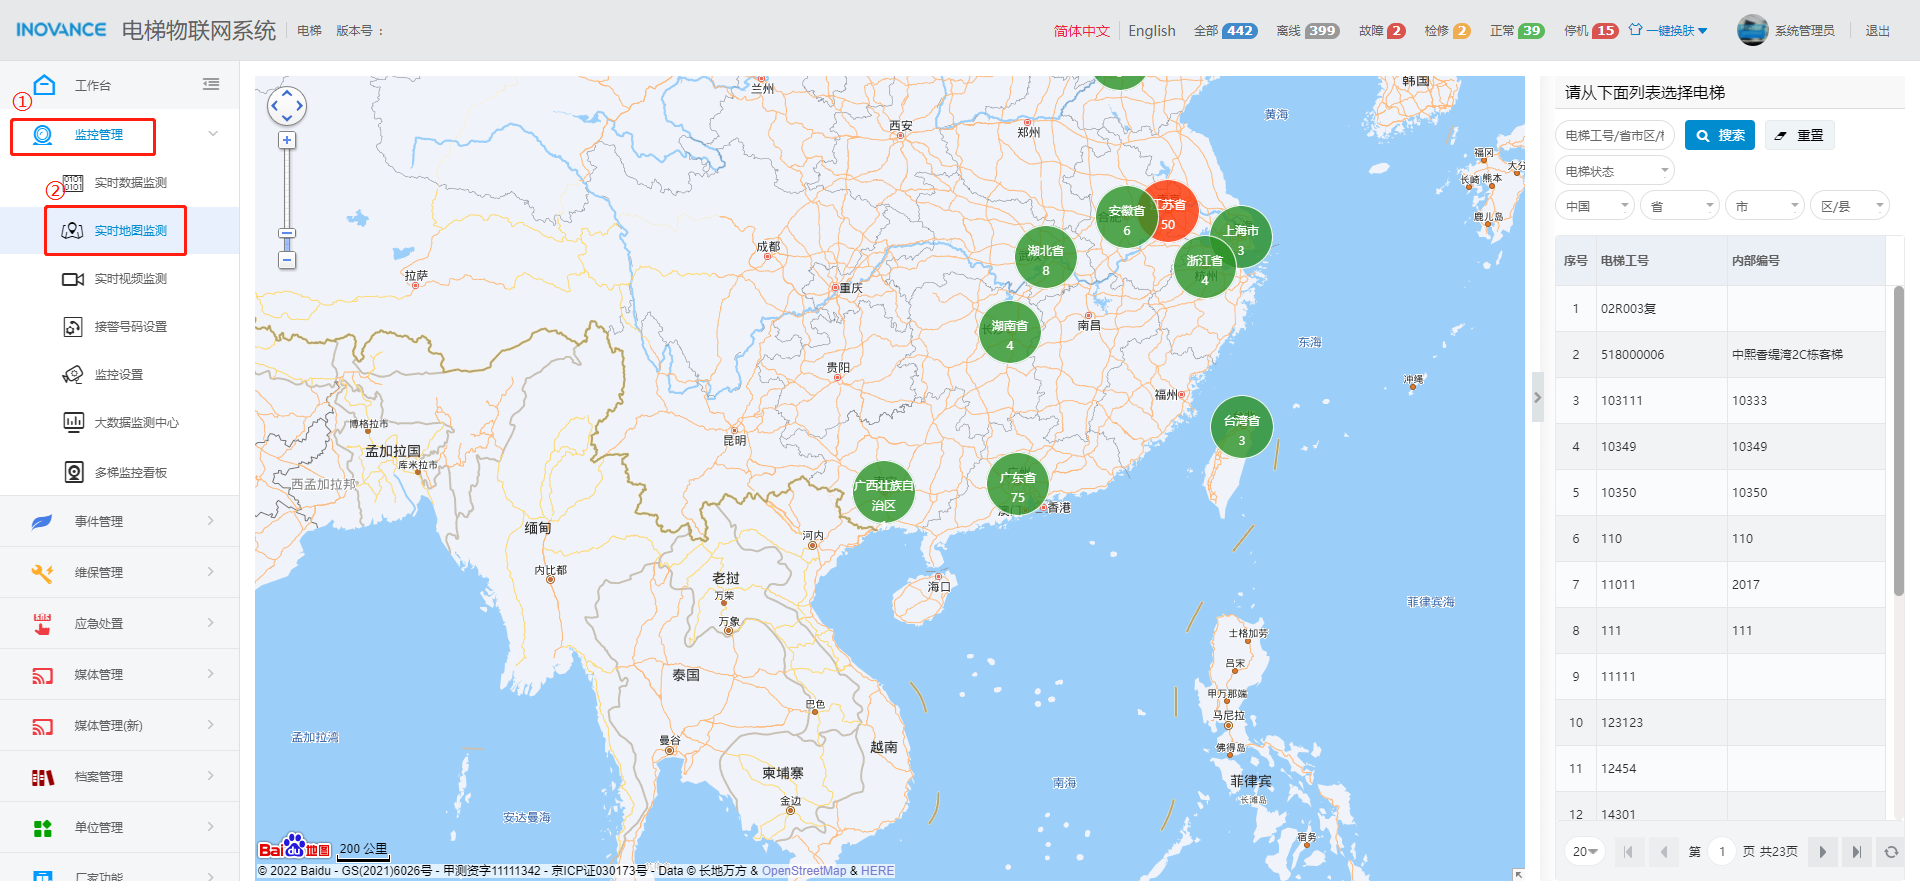This screenshot has height=881, width=1920.
Task: Click the 应急处置 SOS icon
Action: (x=42, y=623)
